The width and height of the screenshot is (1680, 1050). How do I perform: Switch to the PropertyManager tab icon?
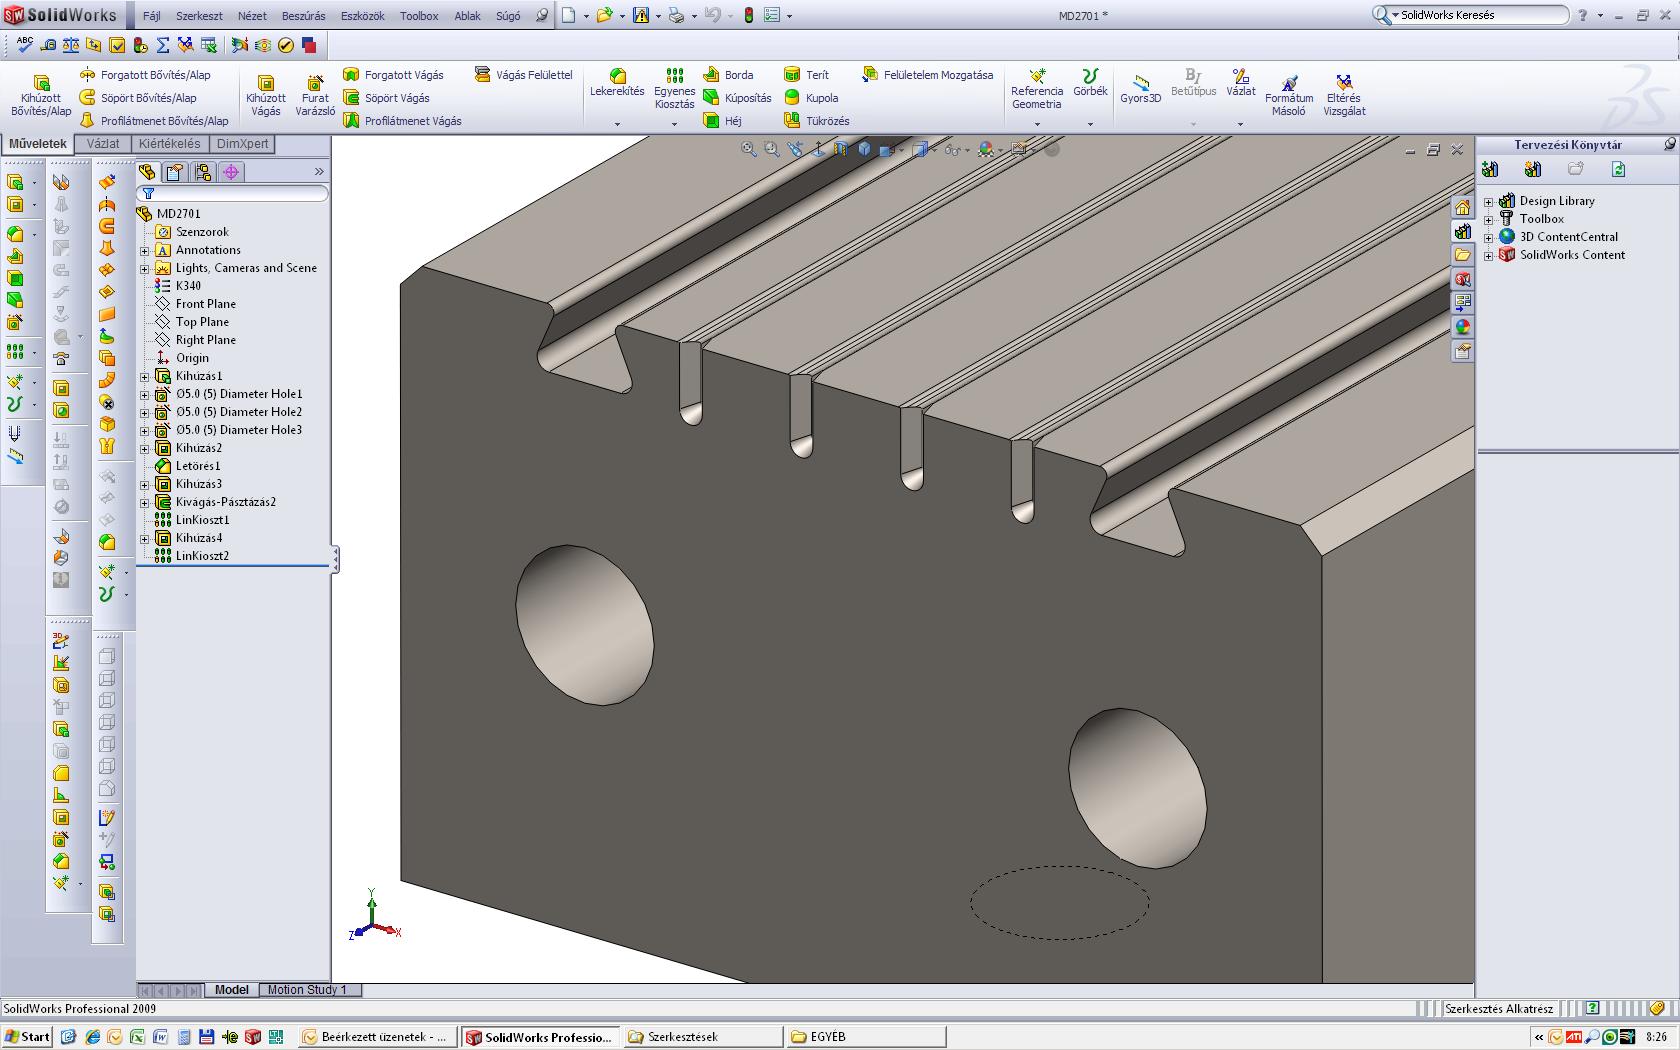pyautogui.click(x=175, y=172)
